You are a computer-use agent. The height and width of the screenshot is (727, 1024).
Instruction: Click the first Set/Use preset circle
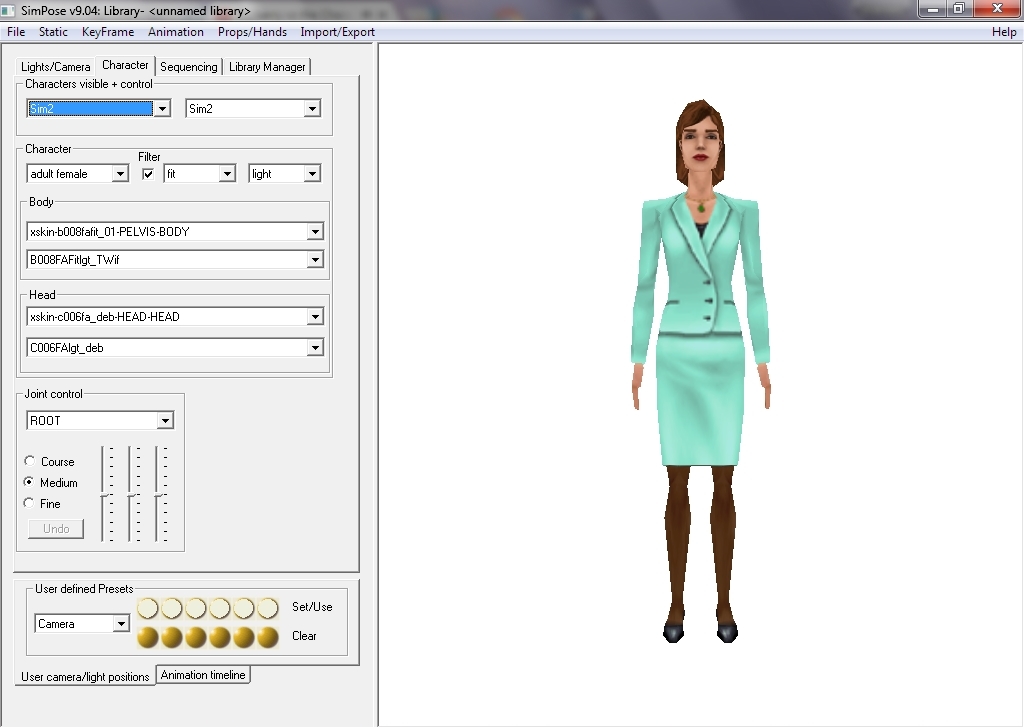pos(147,608)
